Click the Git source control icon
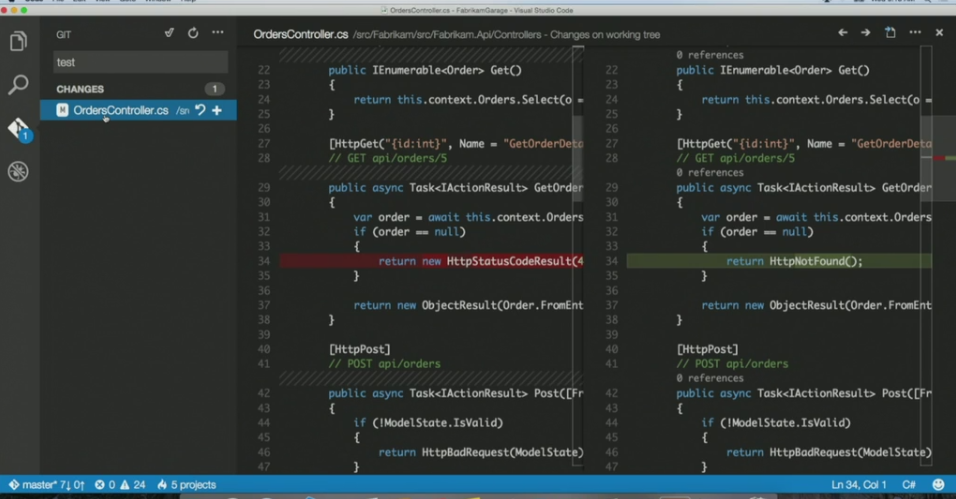956x499 pixels. coord(18,129)
